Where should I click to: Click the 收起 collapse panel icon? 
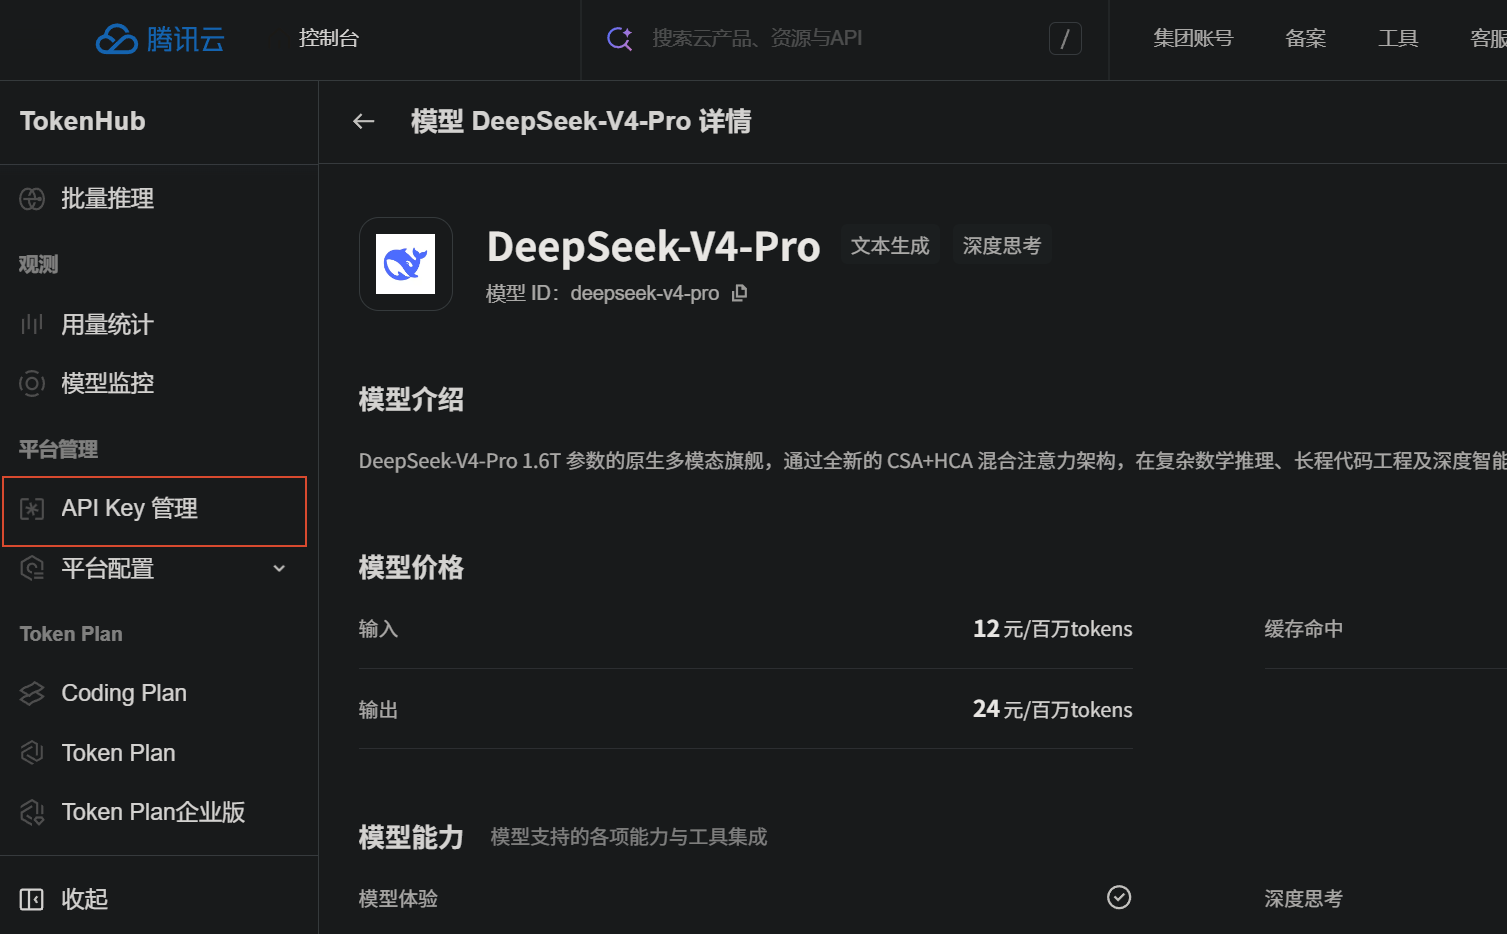[x=32, y=899]
